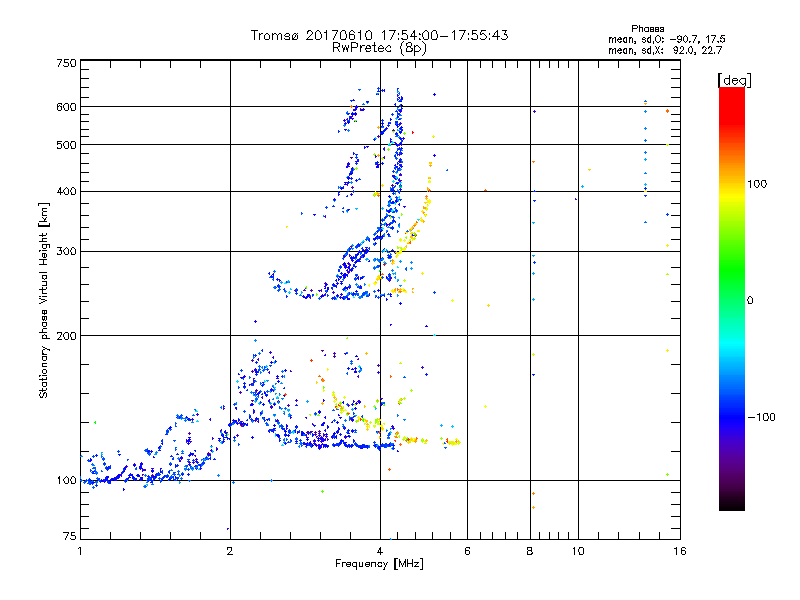Click the black bottom of the colorbar
800x600 pixels.
(732, 505)
